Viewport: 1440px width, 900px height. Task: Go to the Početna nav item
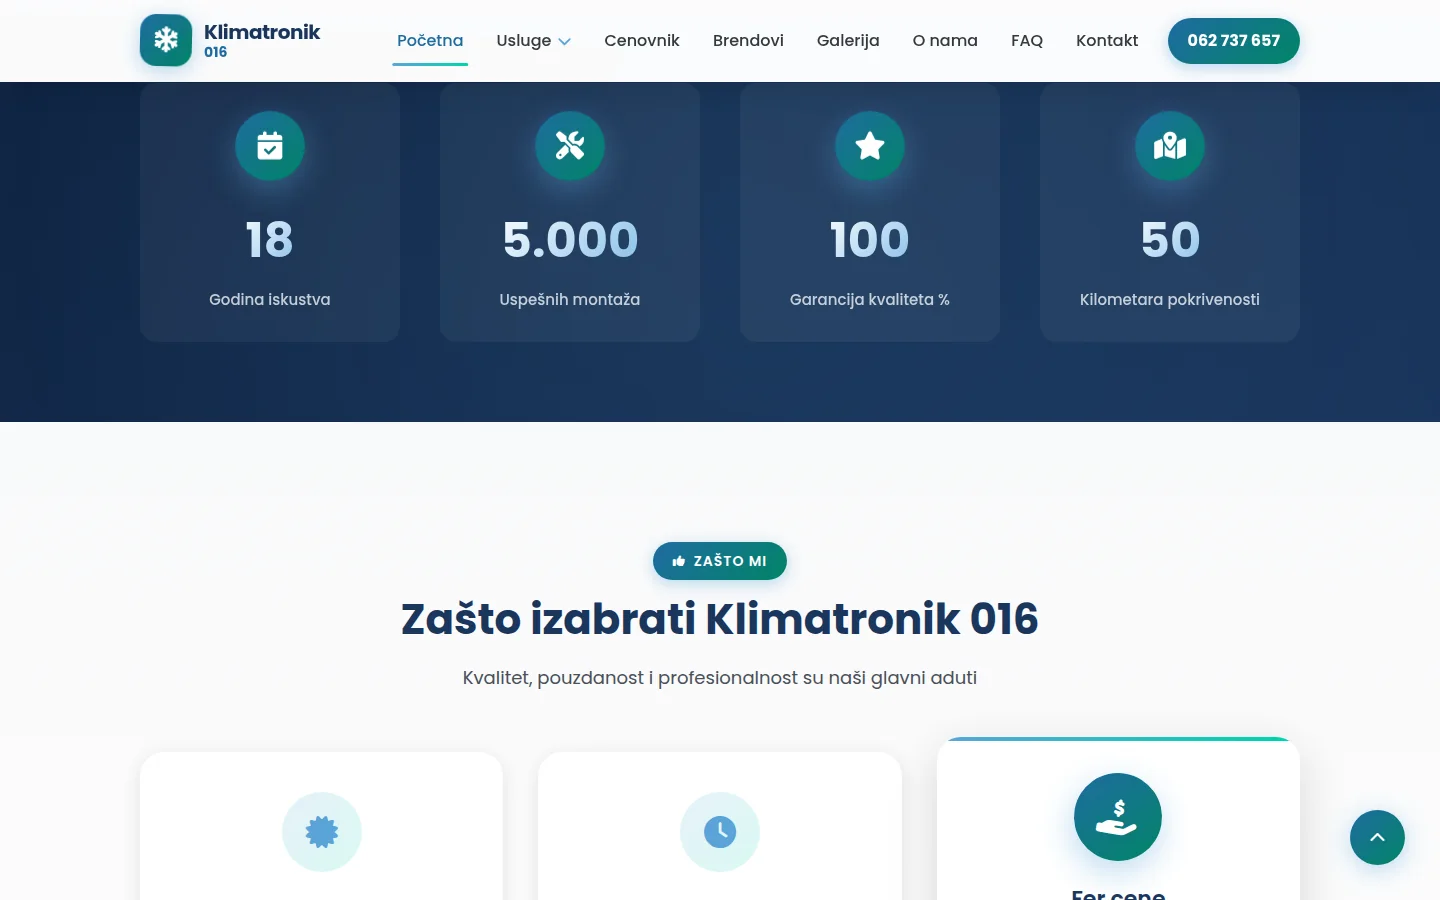pos(430,41)
